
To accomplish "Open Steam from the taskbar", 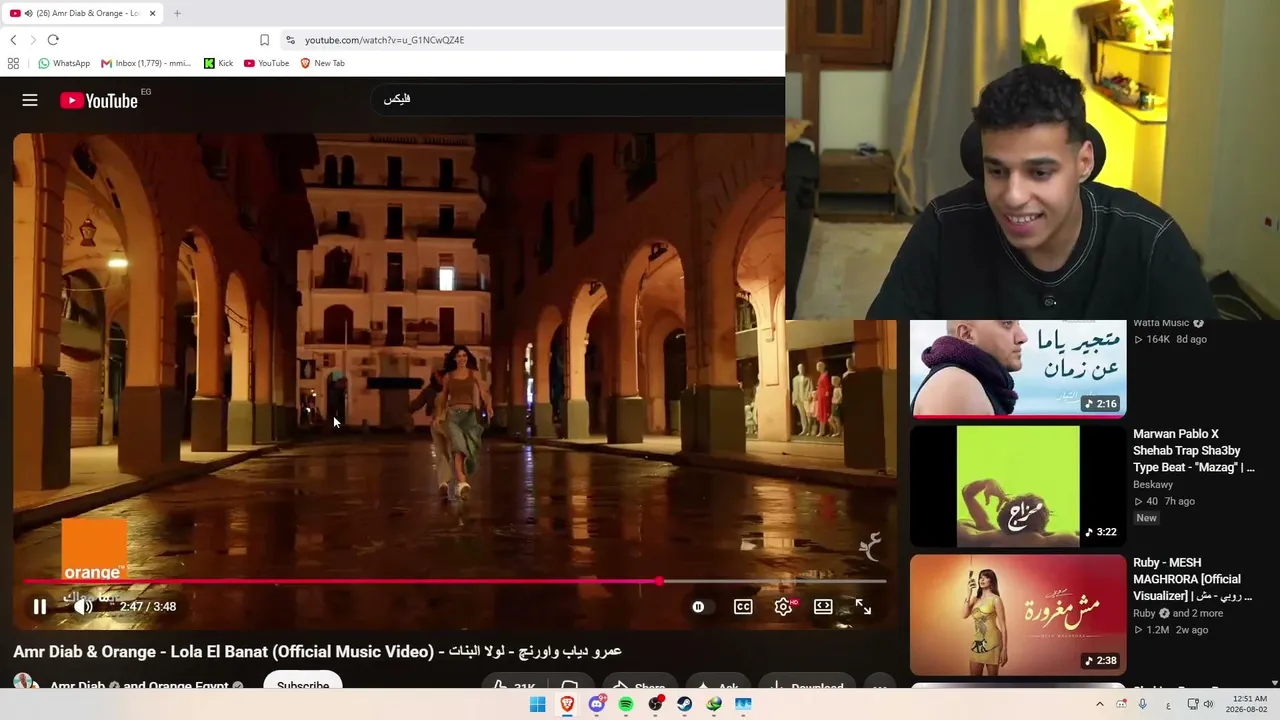I will 685,704.
